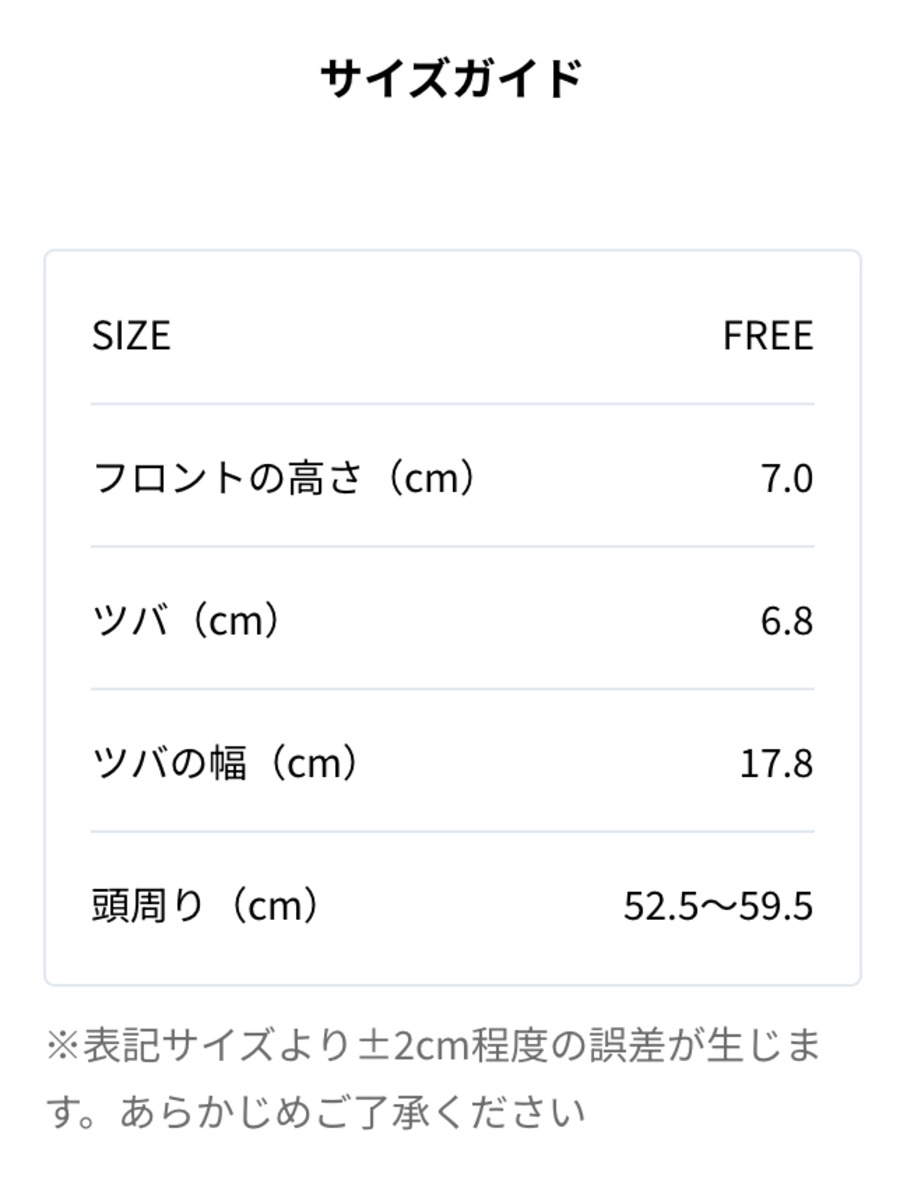Select the 頭周り（cm）label
This screenshot has height=1181, width=900.
tap(207, 905)
